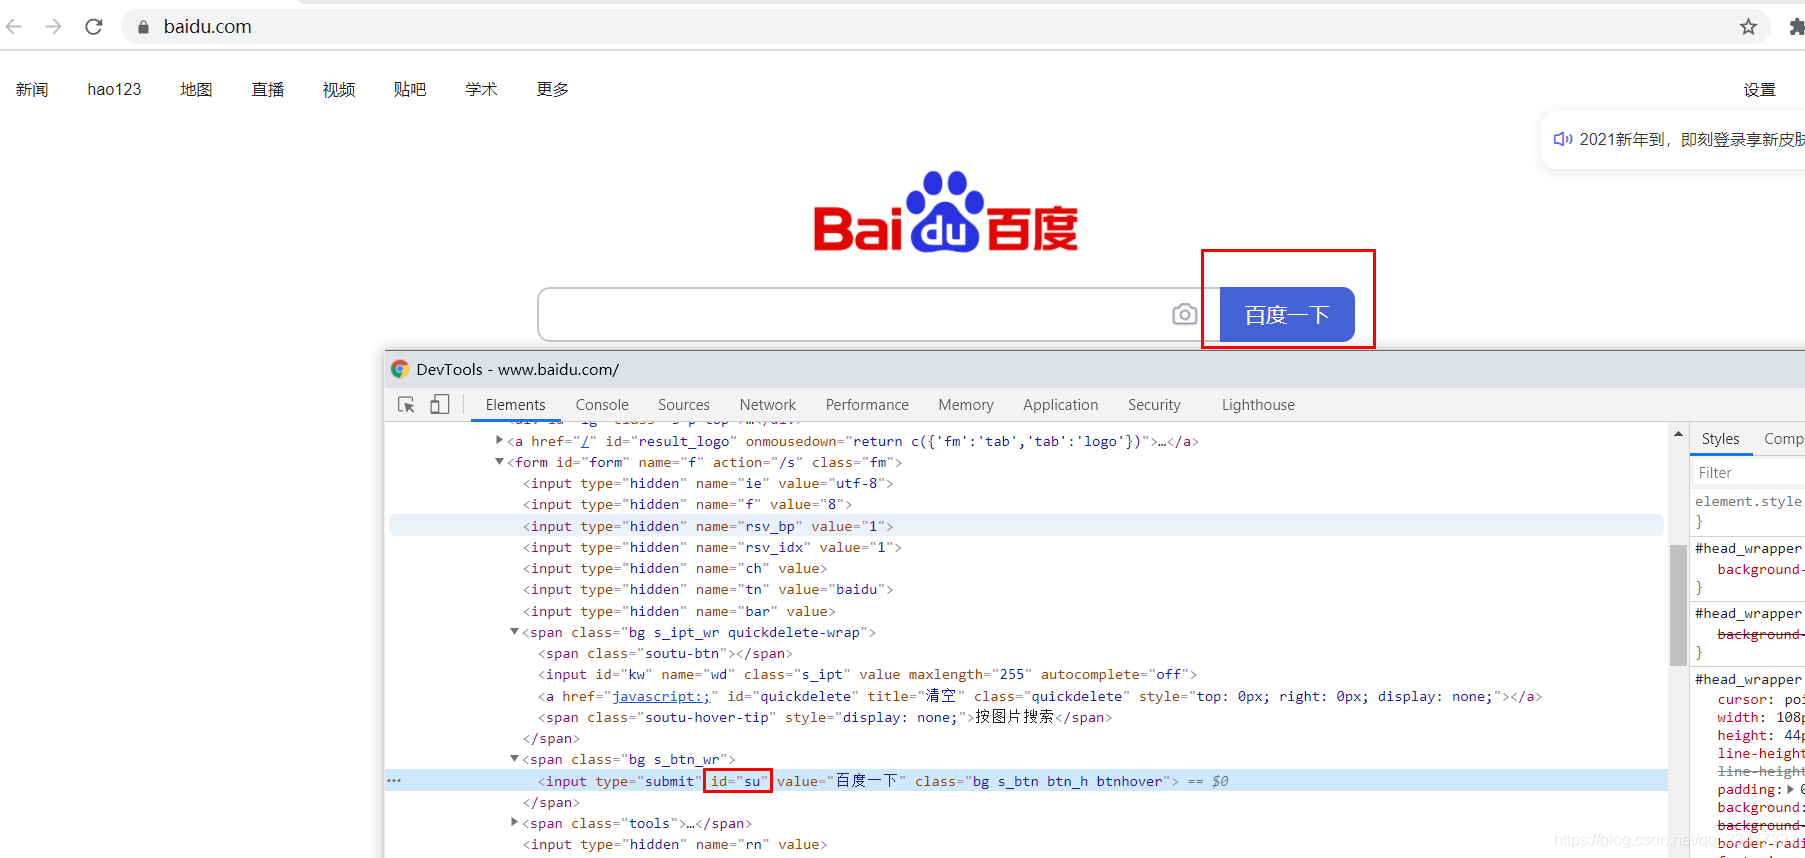The width and height of the screenshot is (1805, 858).
Task: Switch to the Network tab
Action: tap(768, 405)
